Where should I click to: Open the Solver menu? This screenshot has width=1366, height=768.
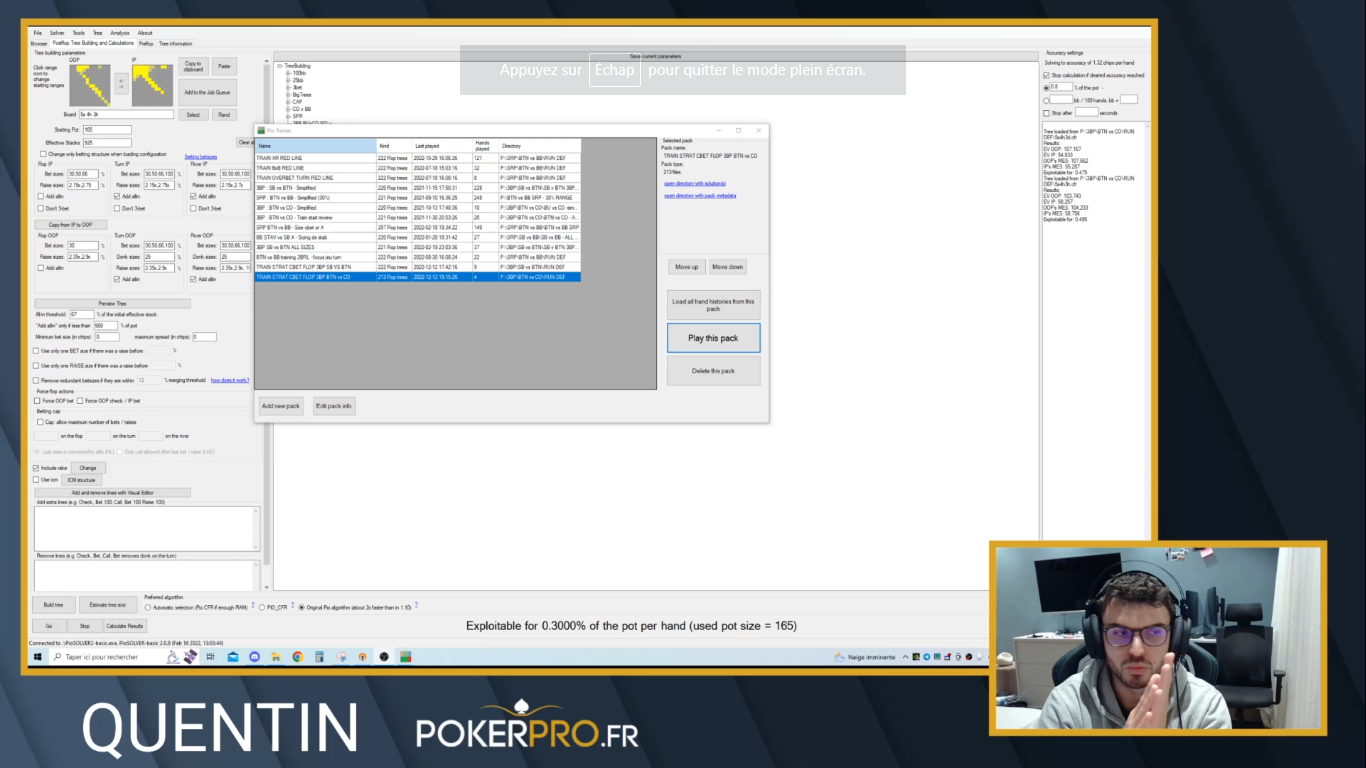pyautogui.click(x=57, y=33)
